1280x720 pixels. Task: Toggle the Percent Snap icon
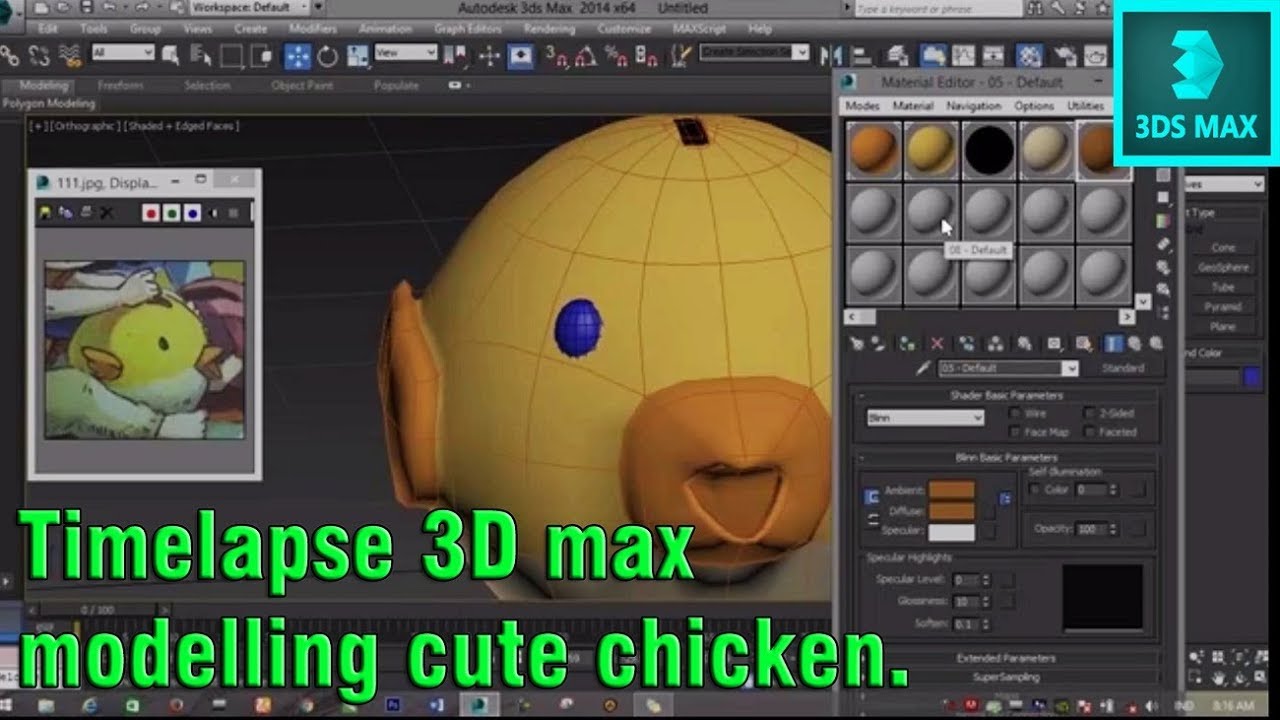pyautogui.click(x=615, y=55)
